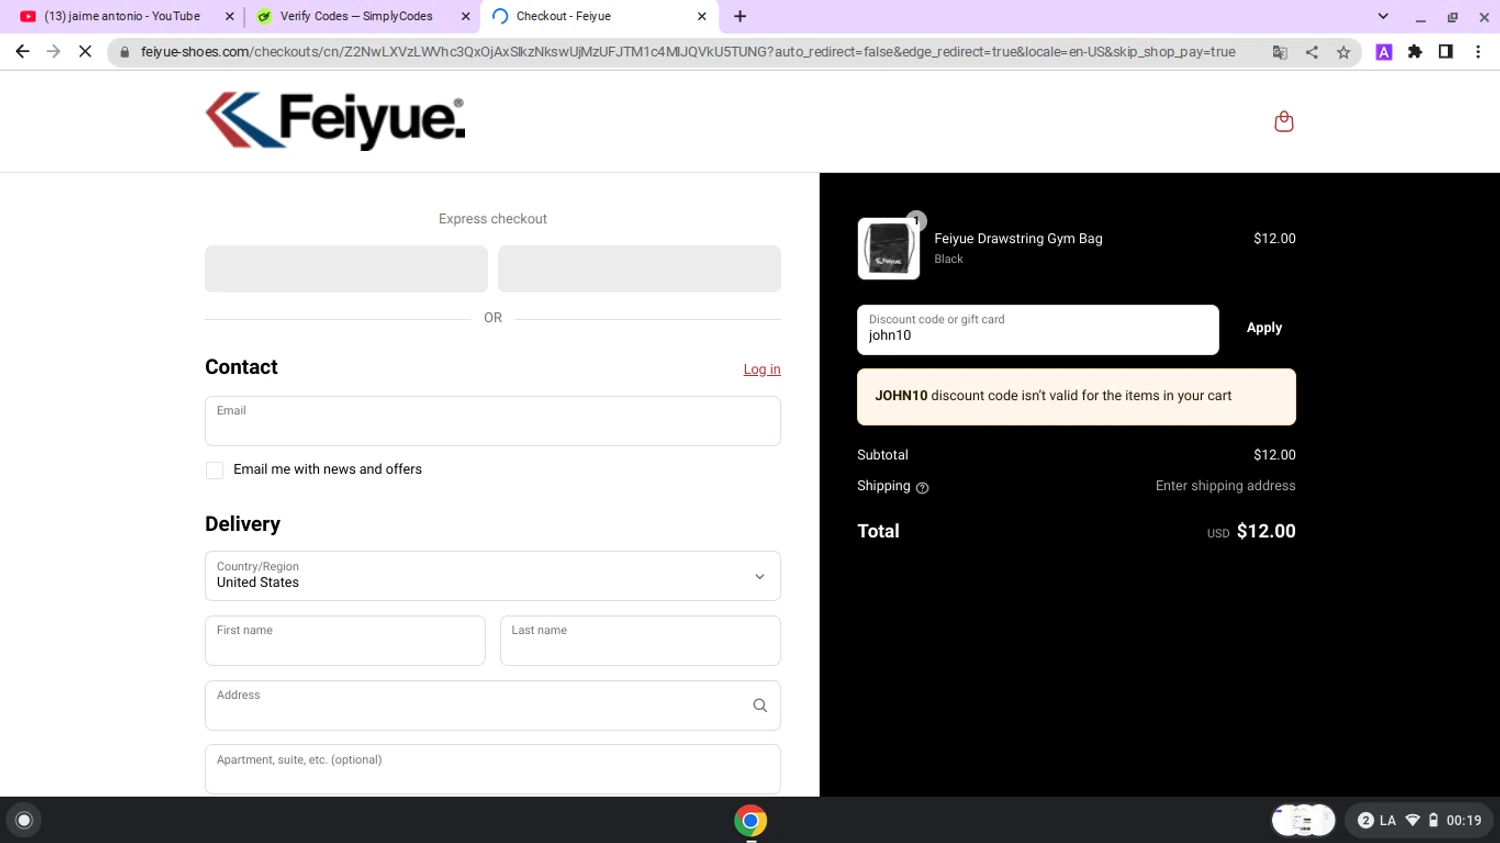Click the Subtotal $12.00 amount

point(1274,455)
